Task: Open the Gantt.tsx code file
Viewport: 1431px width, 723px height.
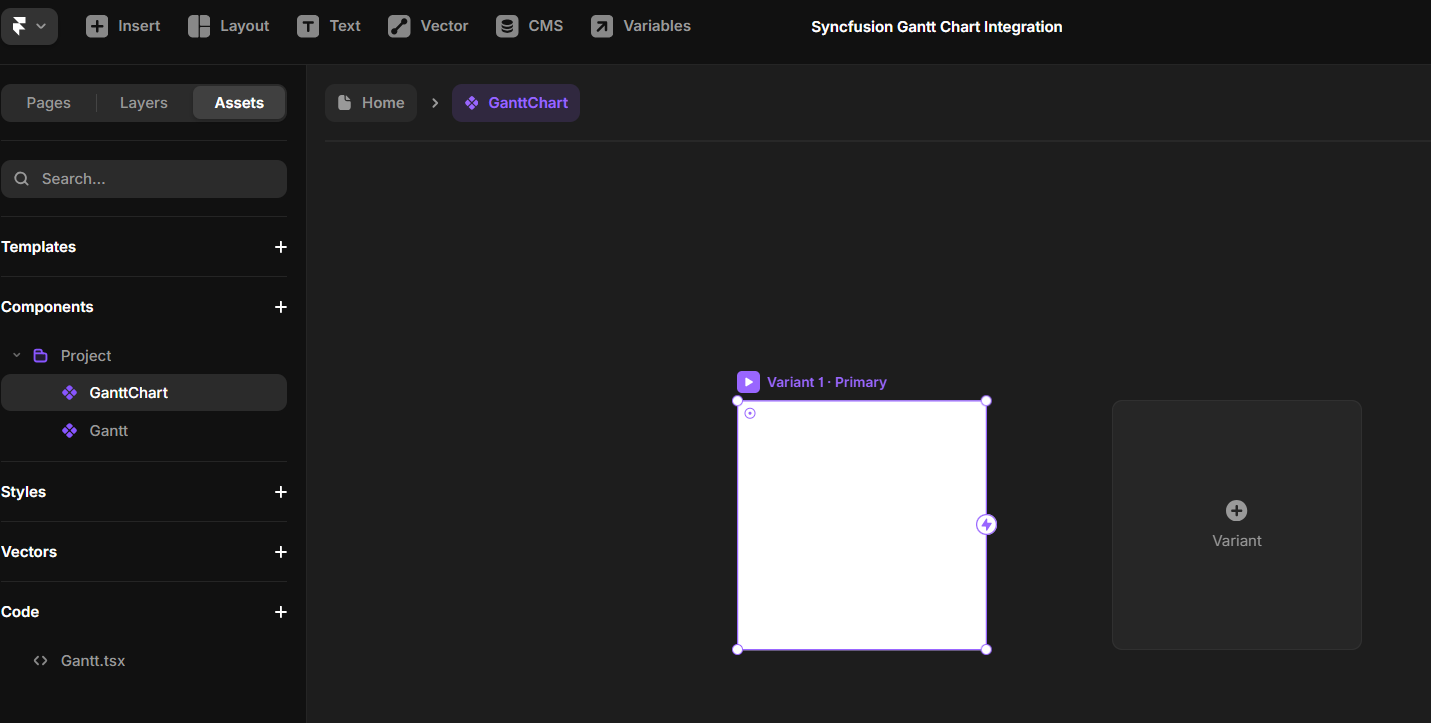Action: [x=92, y=660]
